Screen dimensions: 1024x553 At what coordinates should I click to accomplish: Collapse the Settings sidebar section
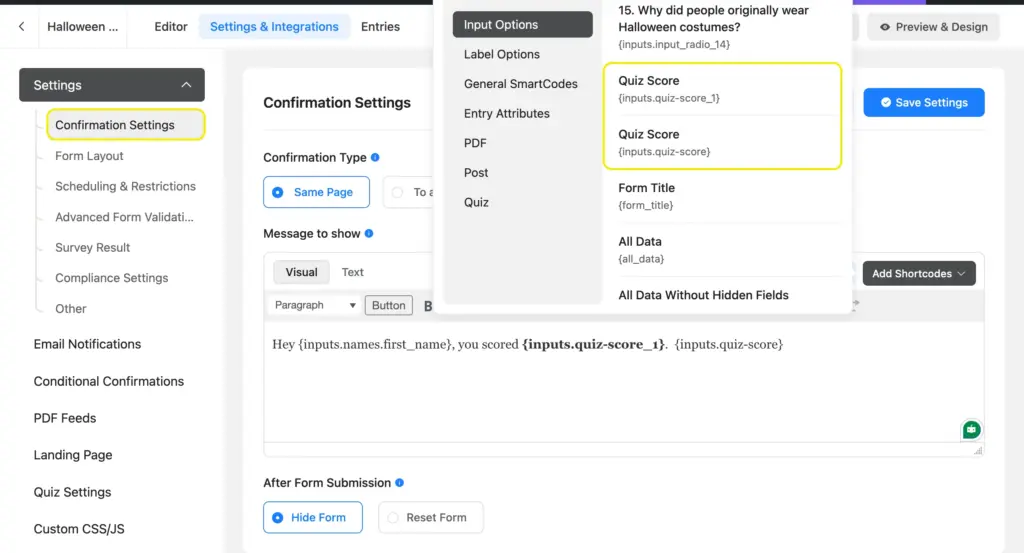coord(112,85)
